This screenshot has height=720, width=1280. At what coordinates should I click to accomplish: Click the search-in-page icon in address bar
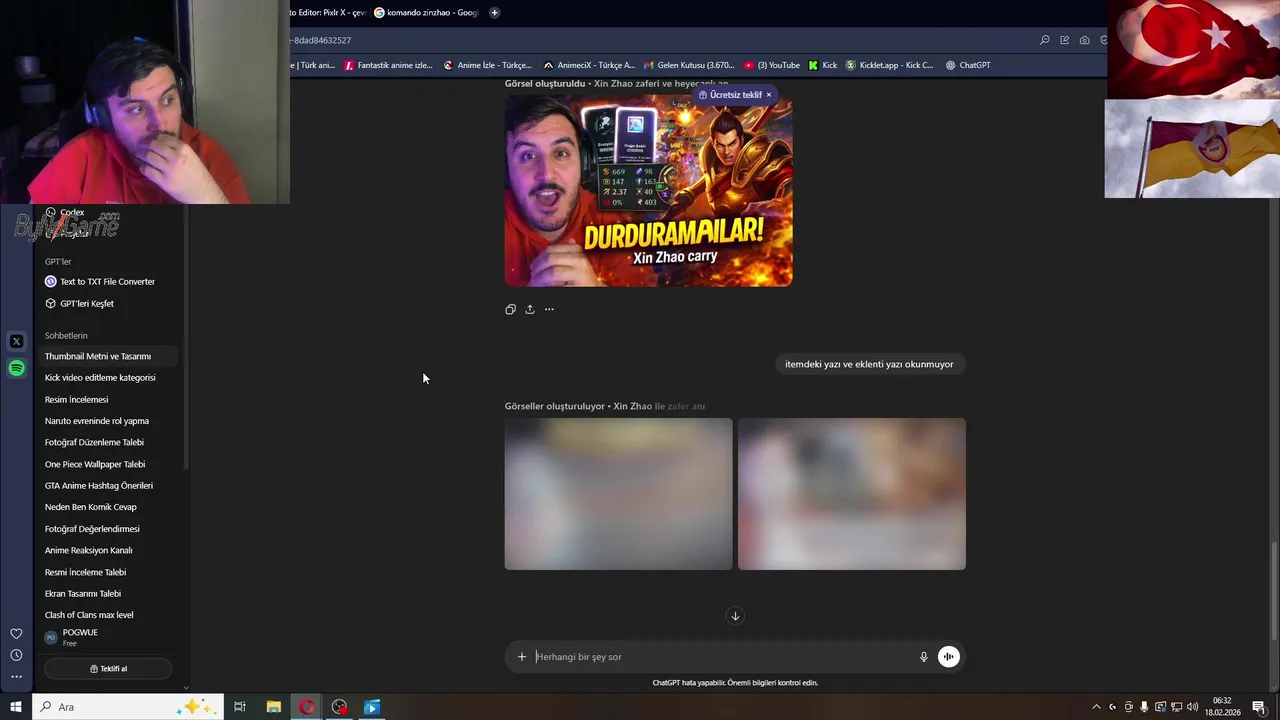[x=1045, y=40]
